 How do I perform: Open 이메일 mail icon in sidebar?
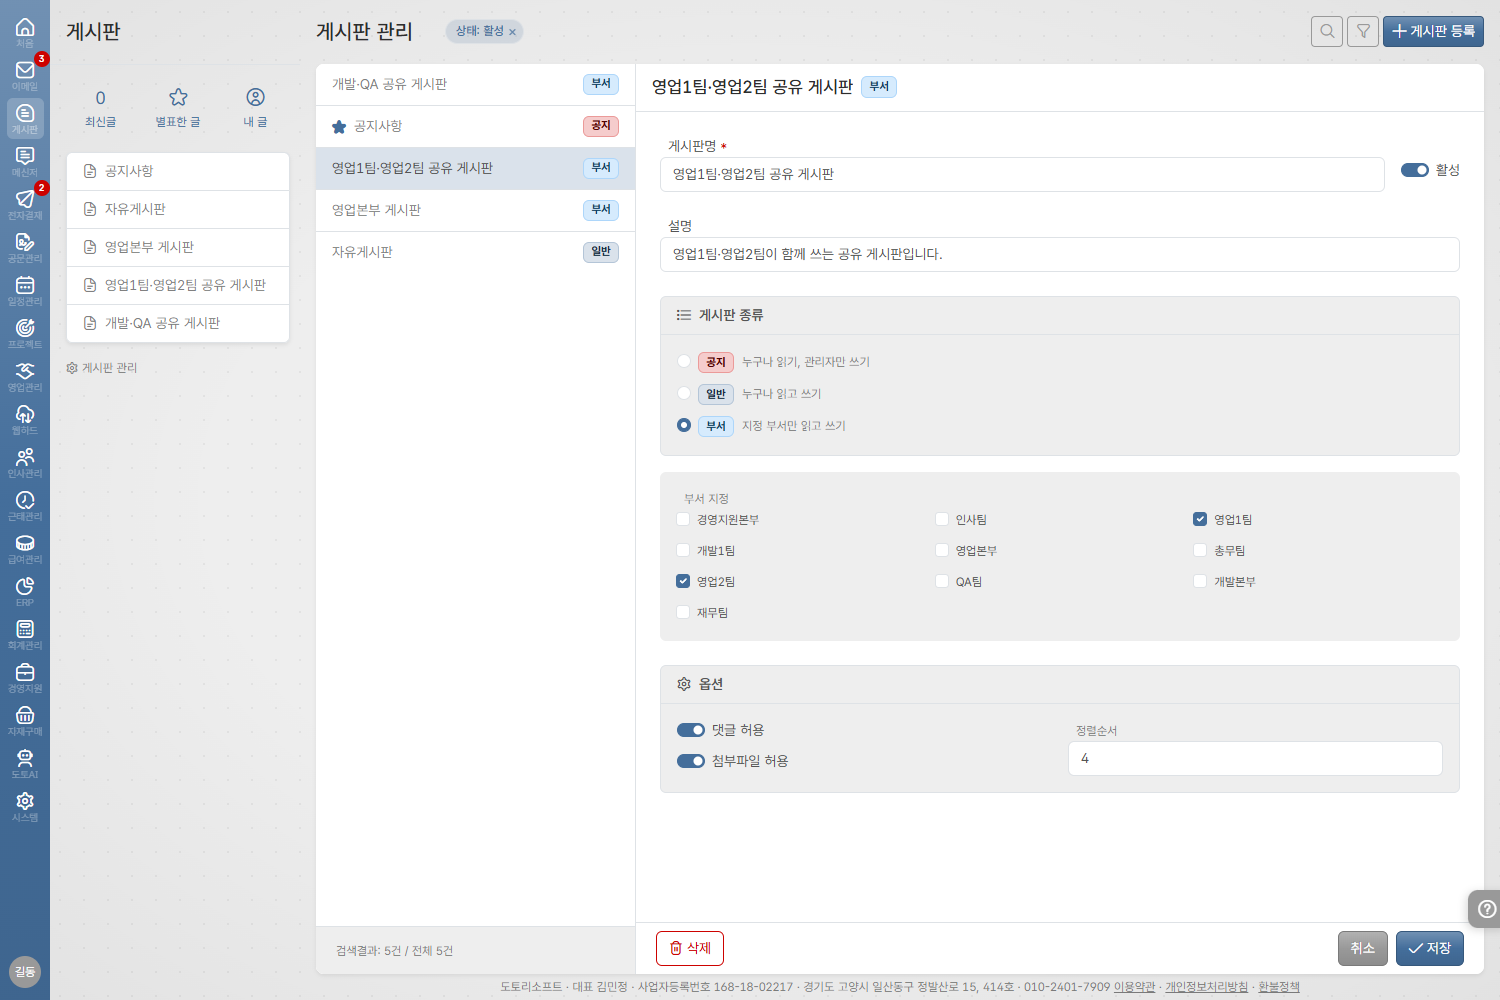25,76
